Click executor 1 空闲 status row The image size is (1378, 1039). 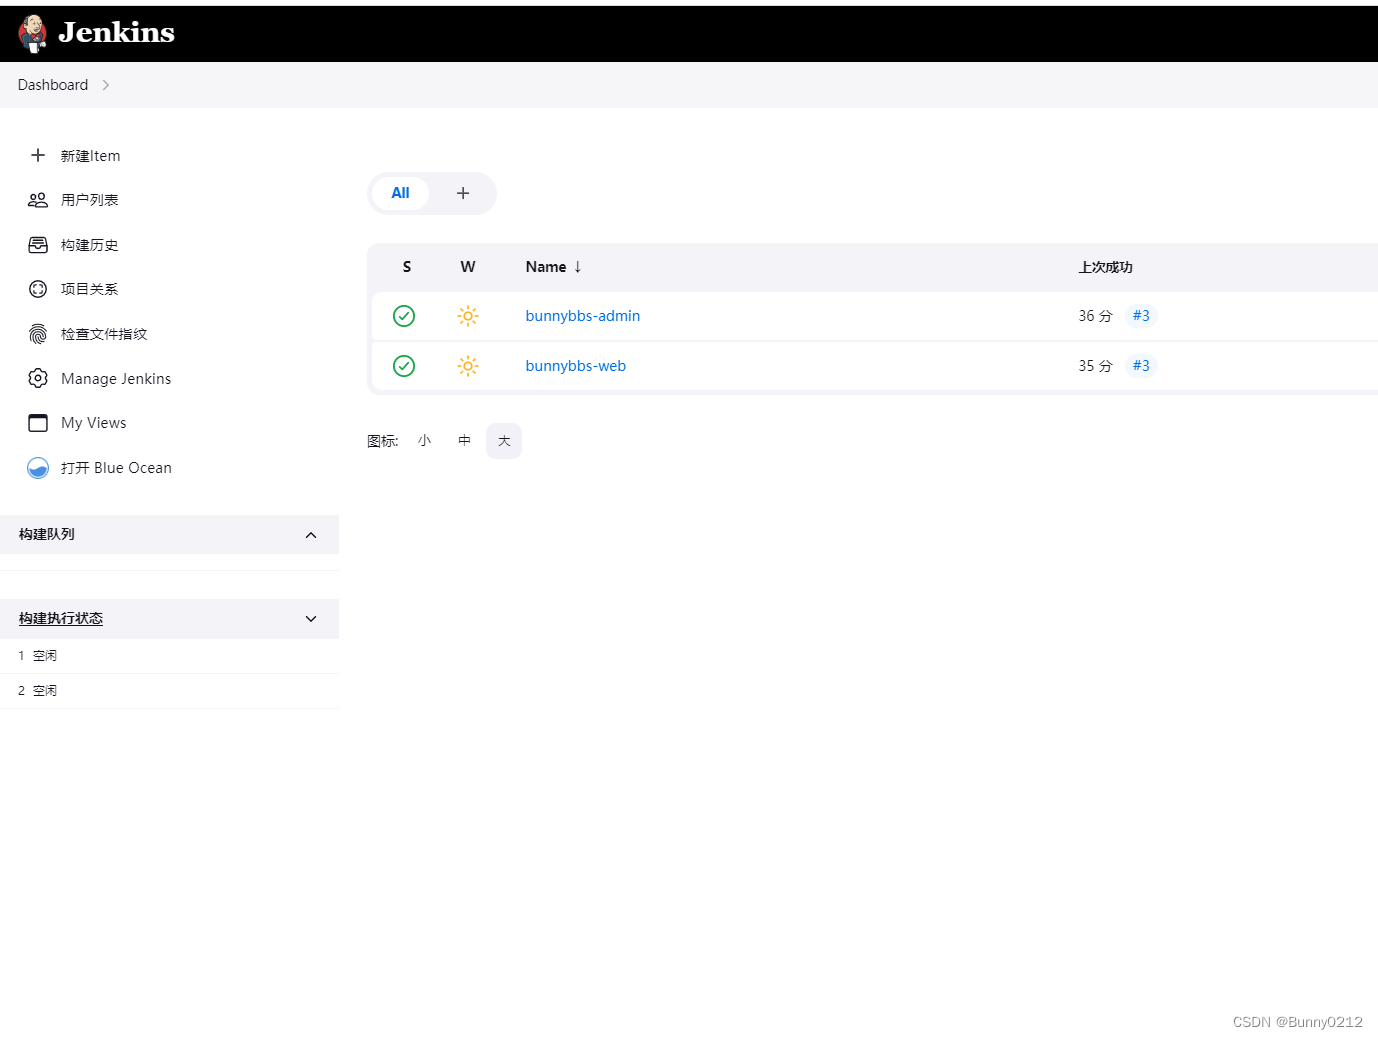point(170,656)
